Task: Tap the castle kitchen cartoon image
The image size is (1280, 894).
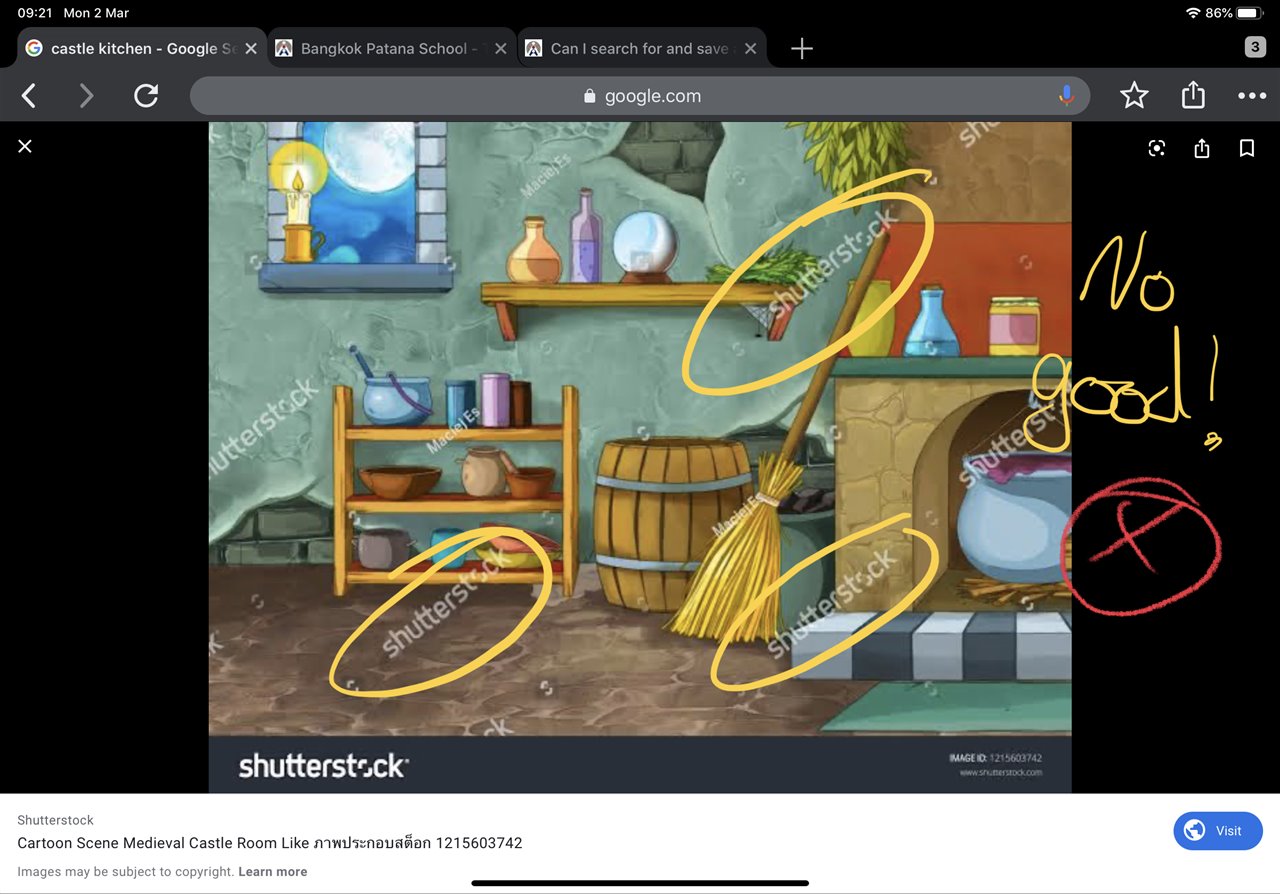Action: pos(640,457)
